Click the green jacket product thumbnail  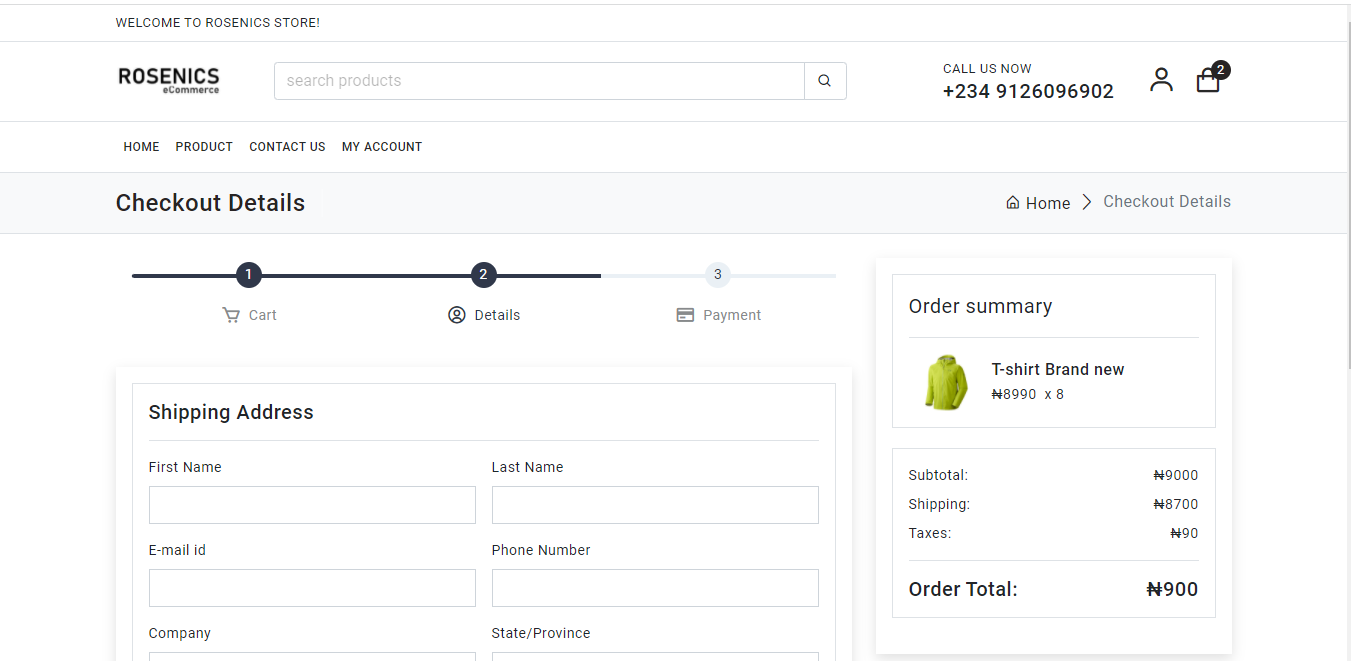point(946,382)
